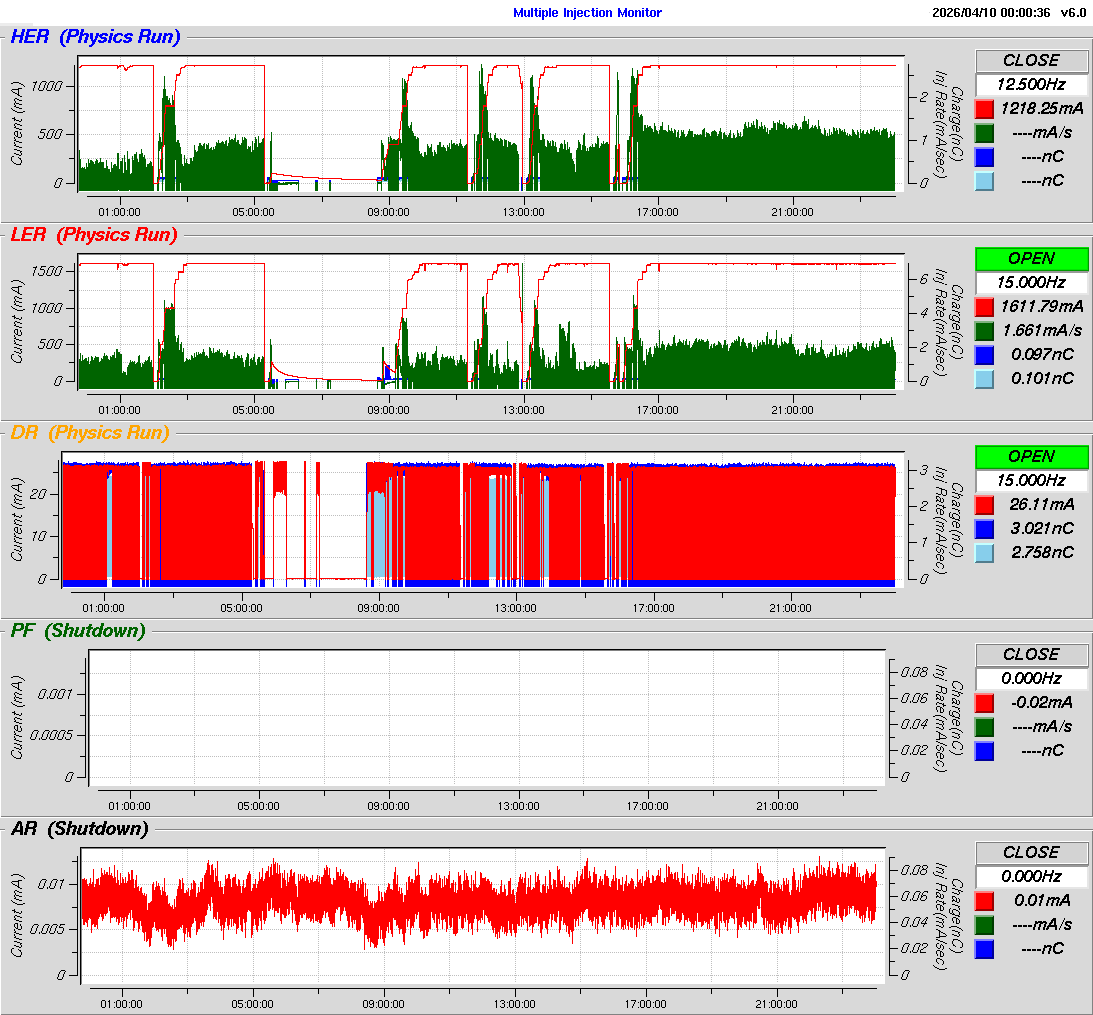Click the light blue swatch beside 2.758nC

(x=984, y=553)
